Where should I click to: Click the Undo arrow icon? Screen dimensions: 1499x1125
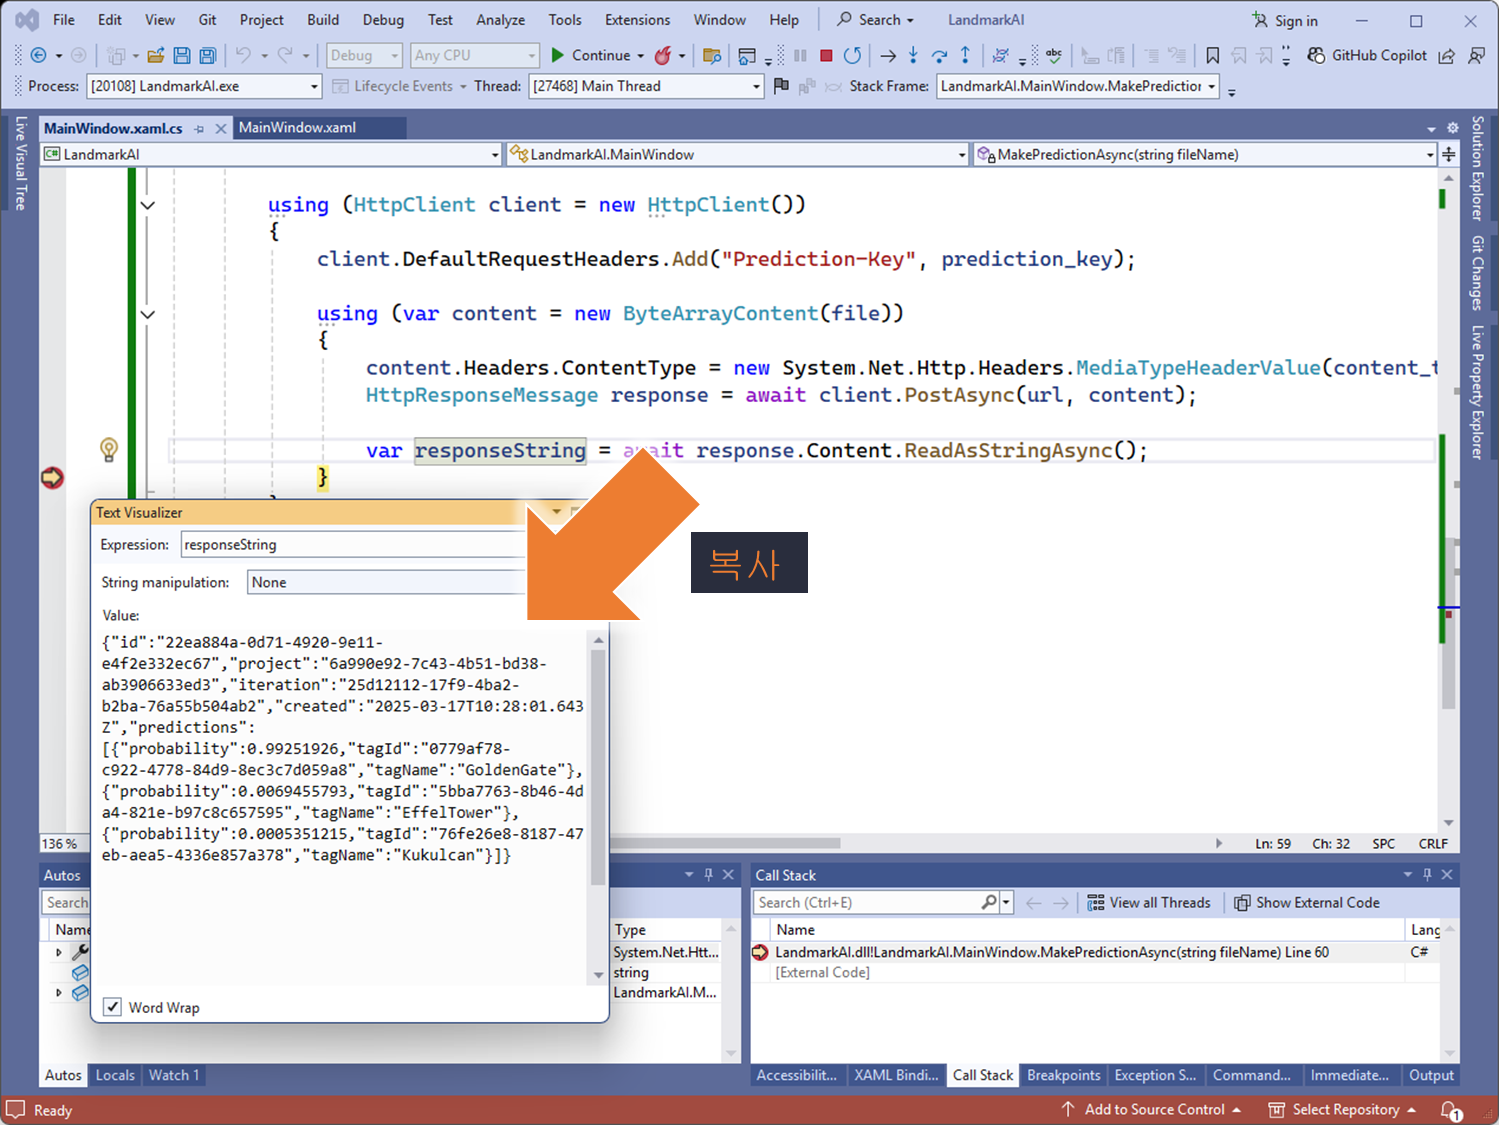tap(243, 55)
